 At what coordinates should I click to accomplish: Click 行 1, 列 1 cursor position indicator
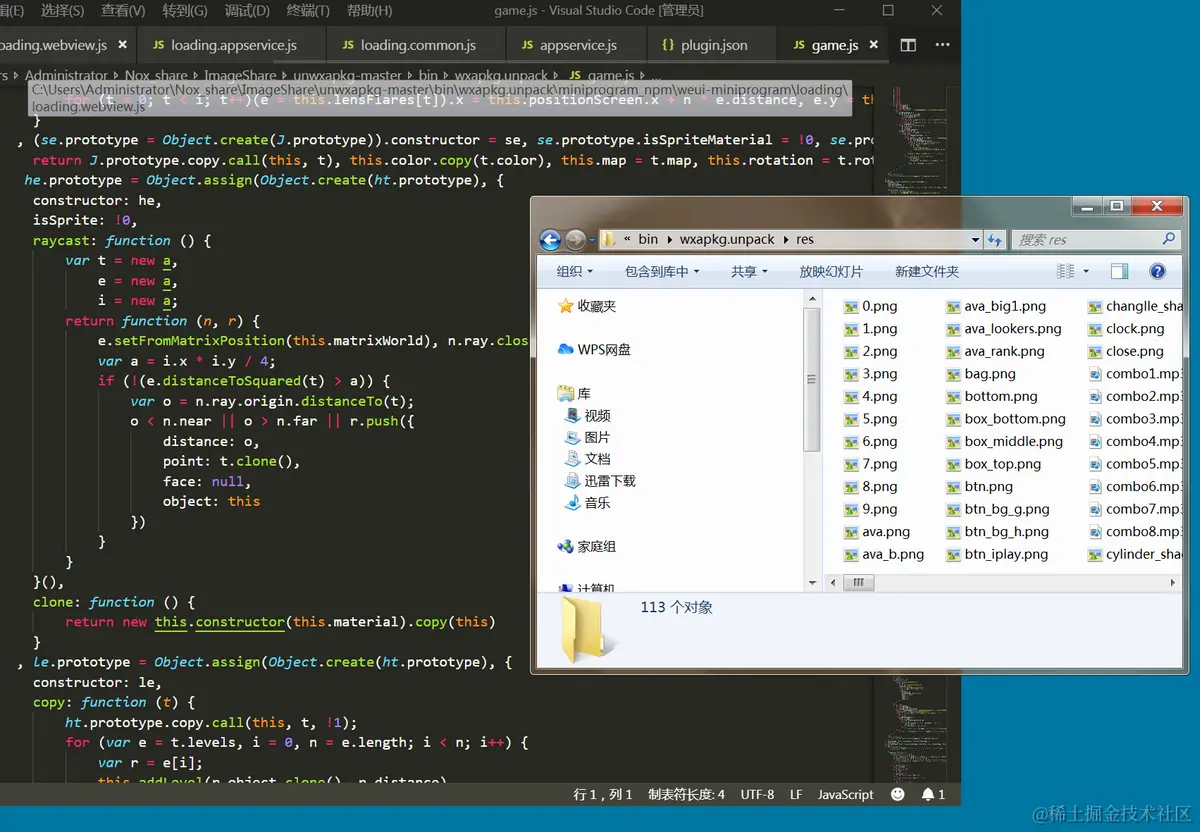pos(603,794)
